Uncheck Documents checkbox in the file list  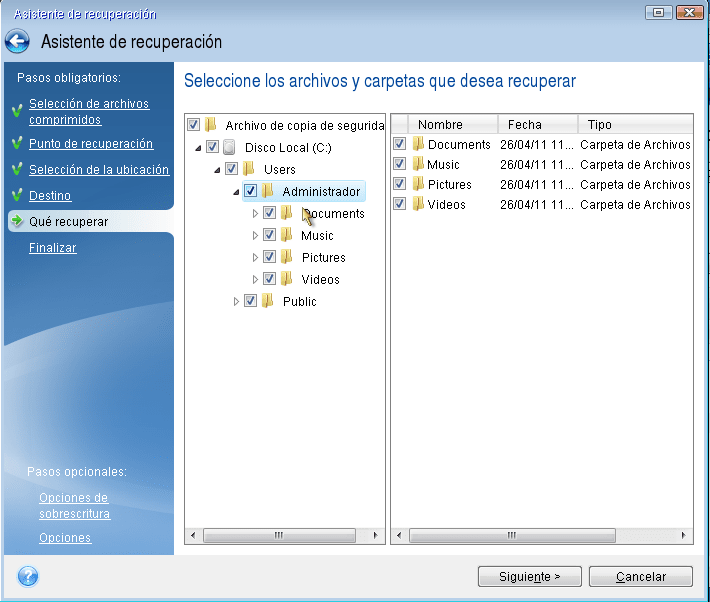point(399,144)
